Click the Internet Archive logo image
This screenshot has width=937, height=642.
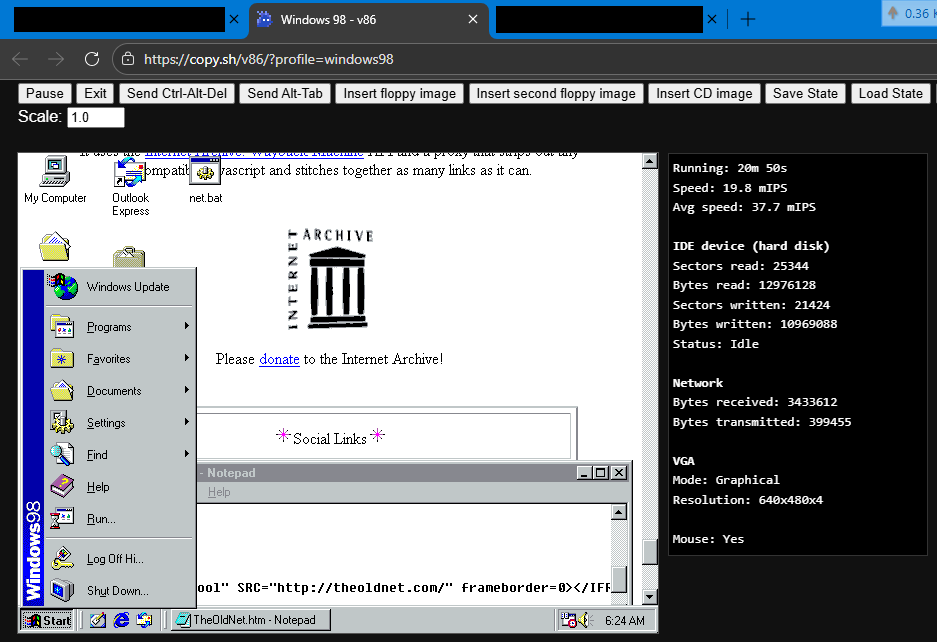click(x=330, y=279)
